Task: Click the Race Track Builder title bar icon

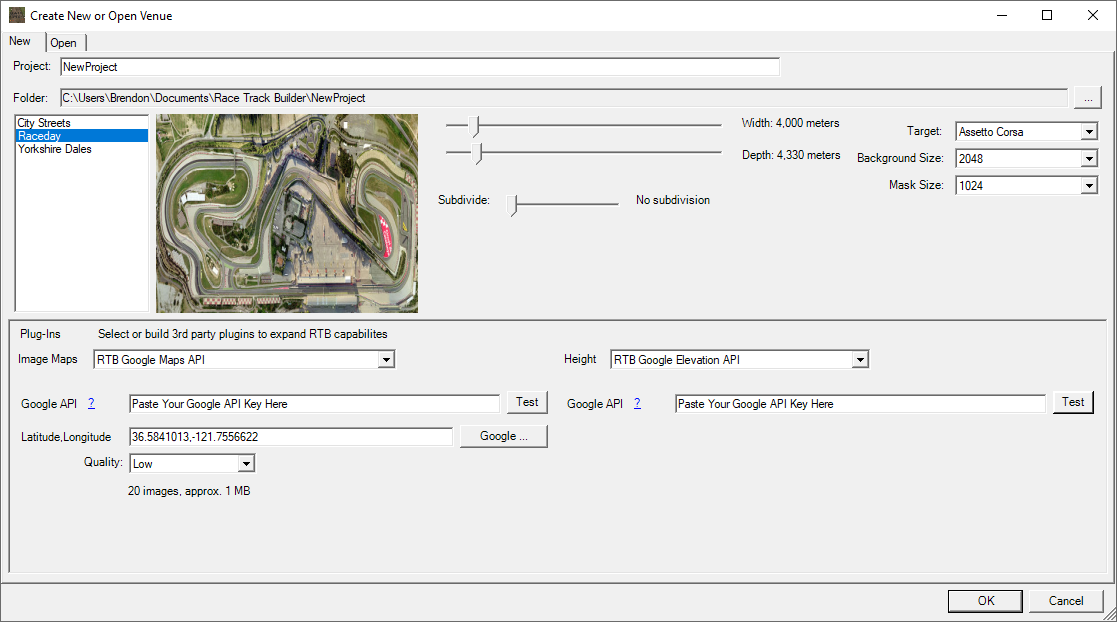Action: click(x=17, y=16)
